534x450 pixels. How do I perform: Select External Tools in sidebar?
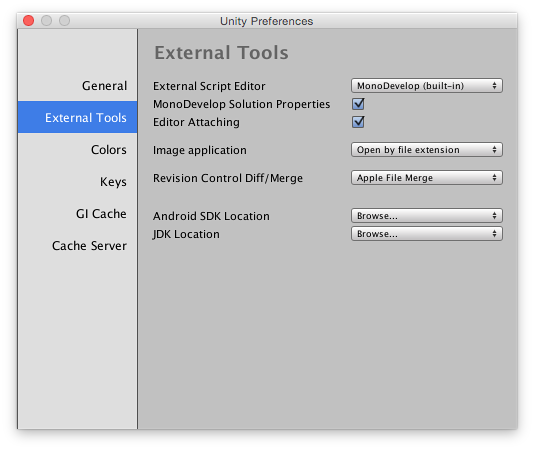(x=78, y=117)
